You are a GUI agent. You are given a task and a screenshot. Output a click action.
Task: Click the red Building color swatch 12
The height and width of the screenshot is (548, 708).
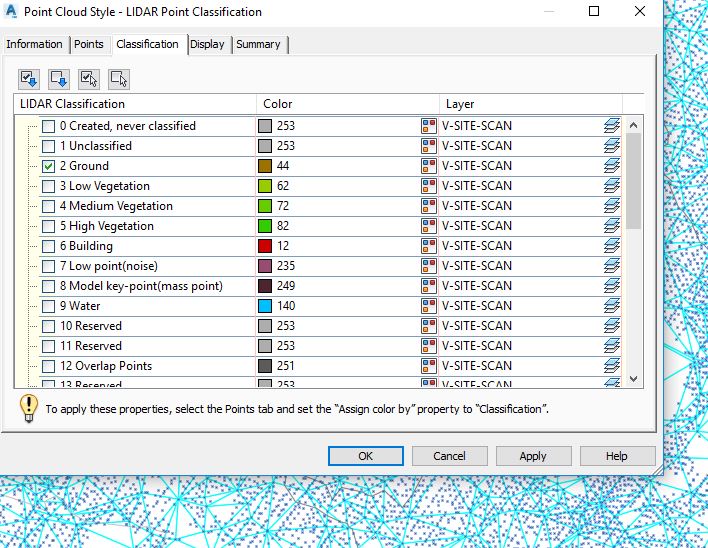pos(265,246)
